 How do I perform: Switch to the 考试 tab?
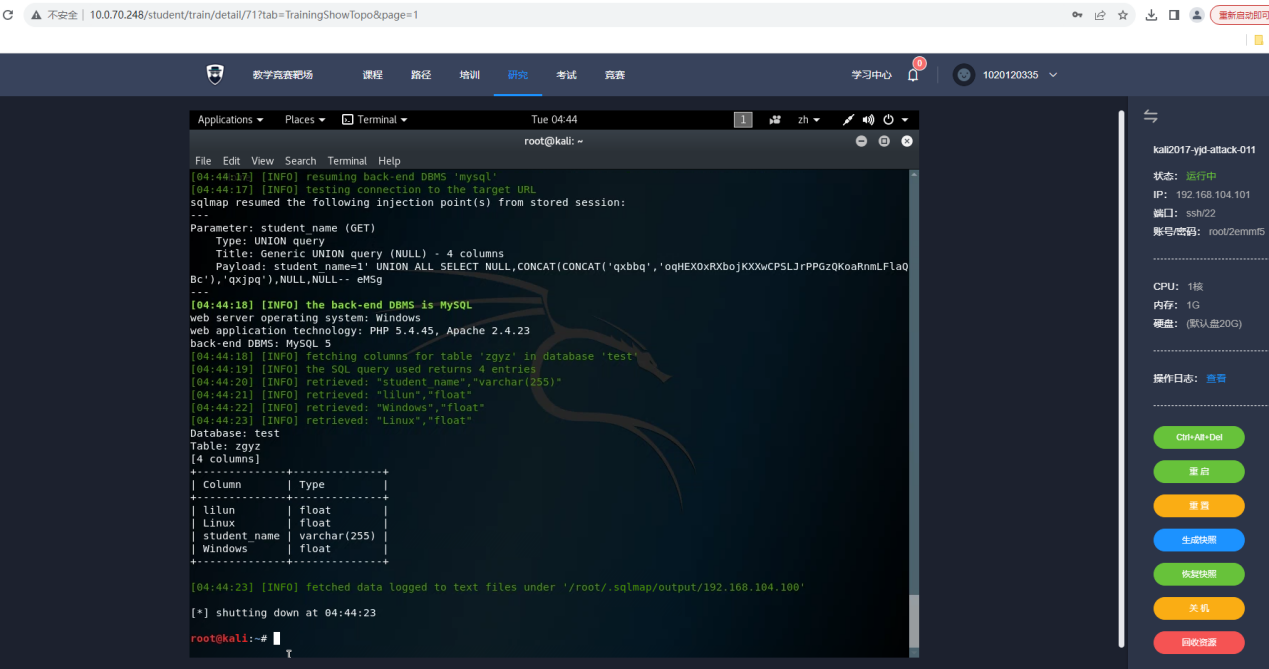[566, 75]
